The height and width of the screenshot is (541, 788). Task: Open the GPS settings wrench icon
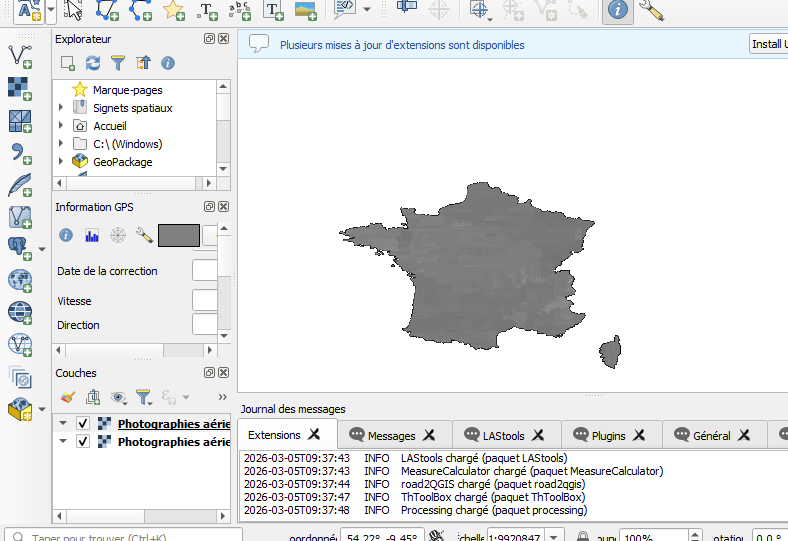tap(143, 236)
